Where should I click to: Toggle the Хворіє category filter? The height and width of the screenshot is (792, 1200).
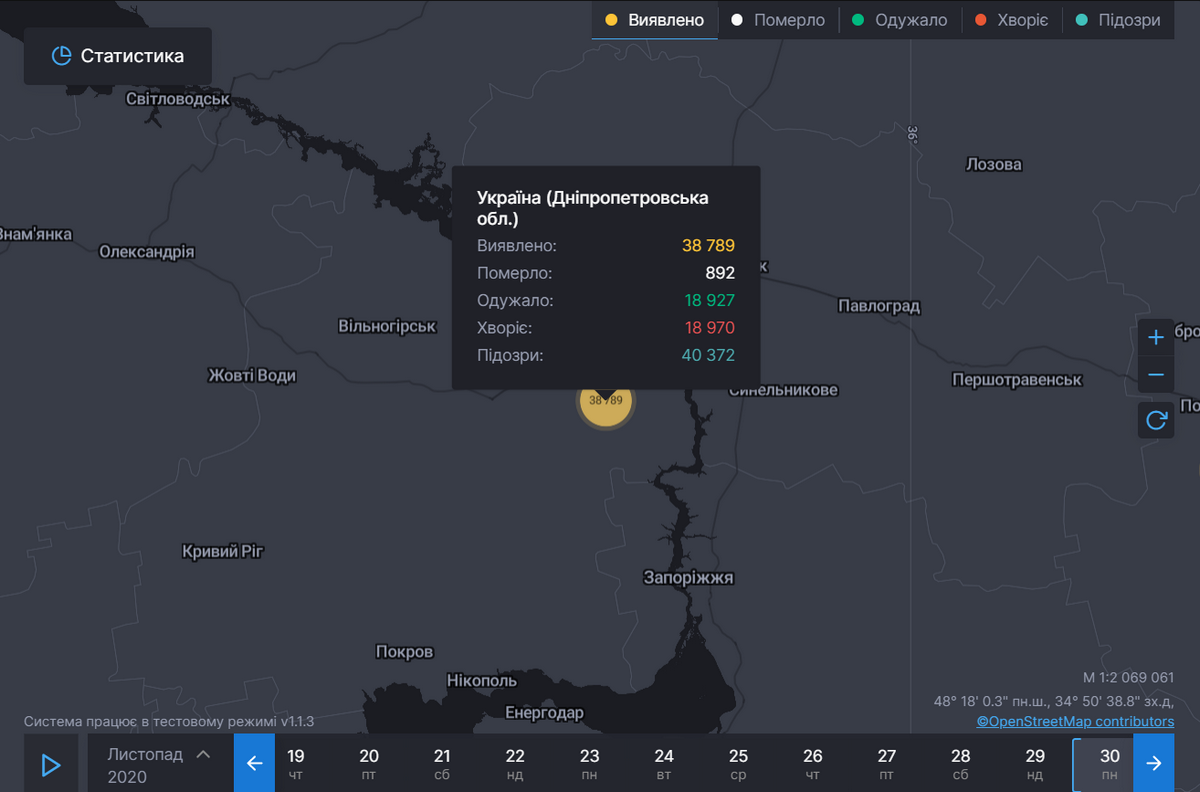[1011, 20]
